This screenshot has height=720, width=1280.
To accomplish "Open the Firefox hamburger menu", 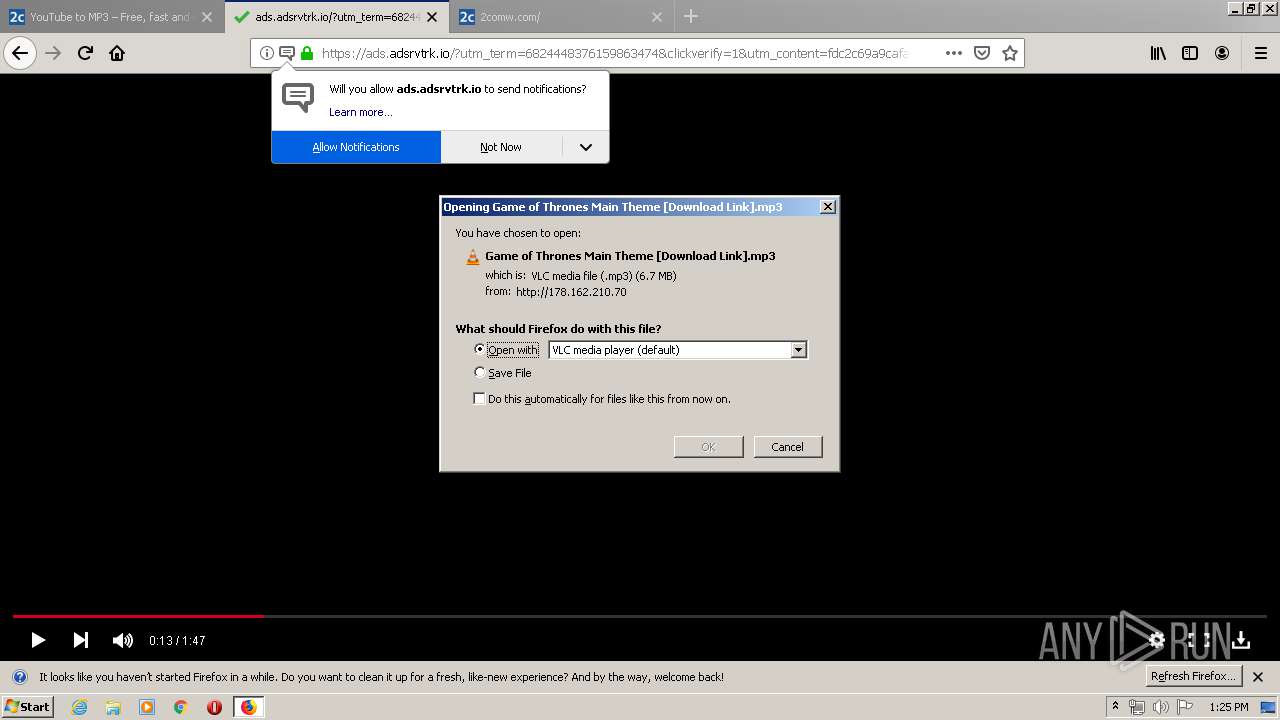I will pos(1260,53).
